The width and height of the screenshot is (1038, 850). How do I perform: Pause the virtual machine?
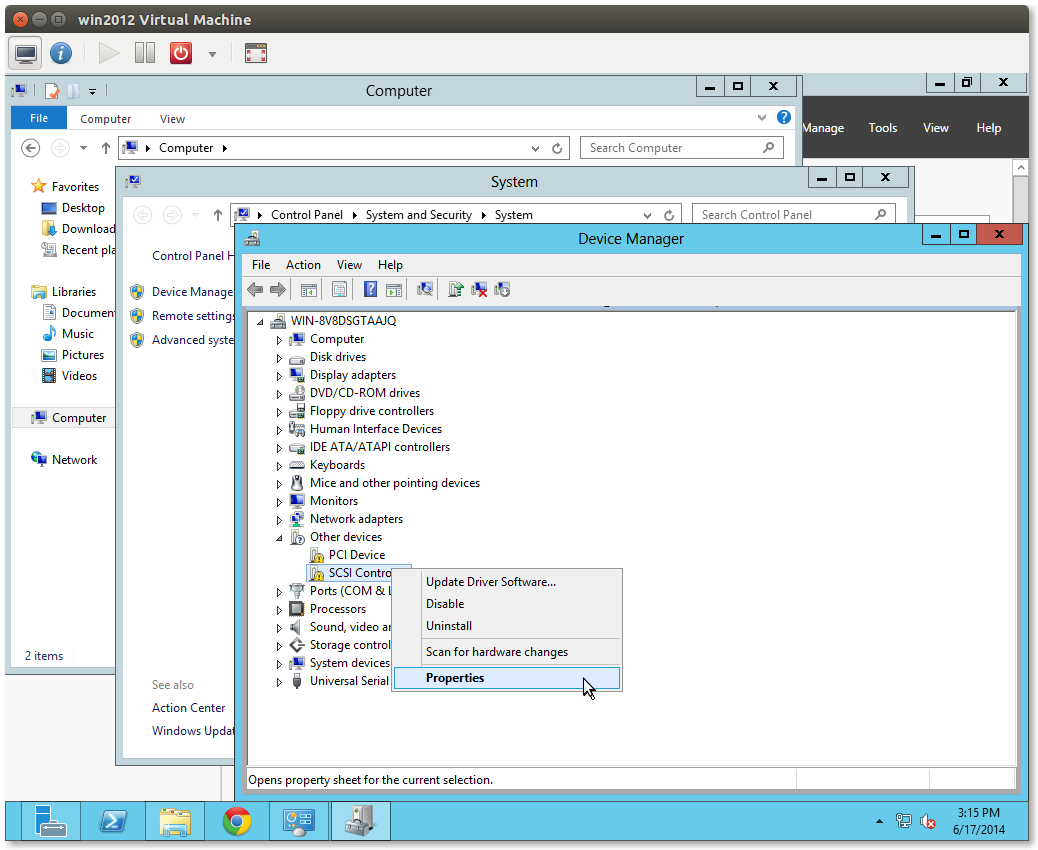144,53
